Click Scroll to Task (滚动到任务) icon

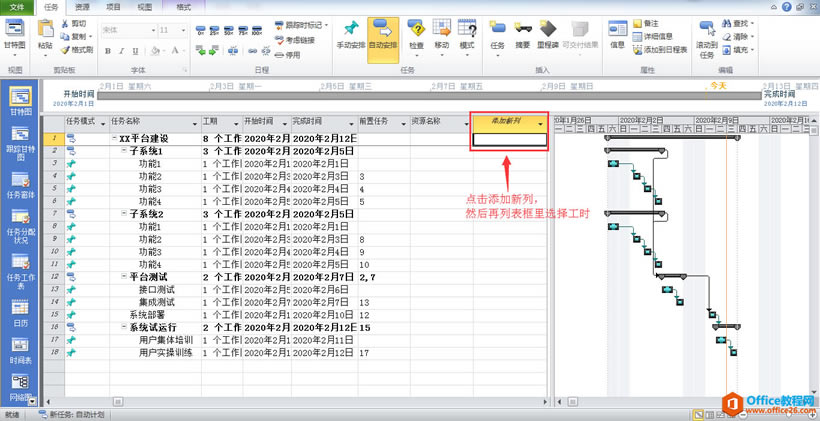coord(707,28)
